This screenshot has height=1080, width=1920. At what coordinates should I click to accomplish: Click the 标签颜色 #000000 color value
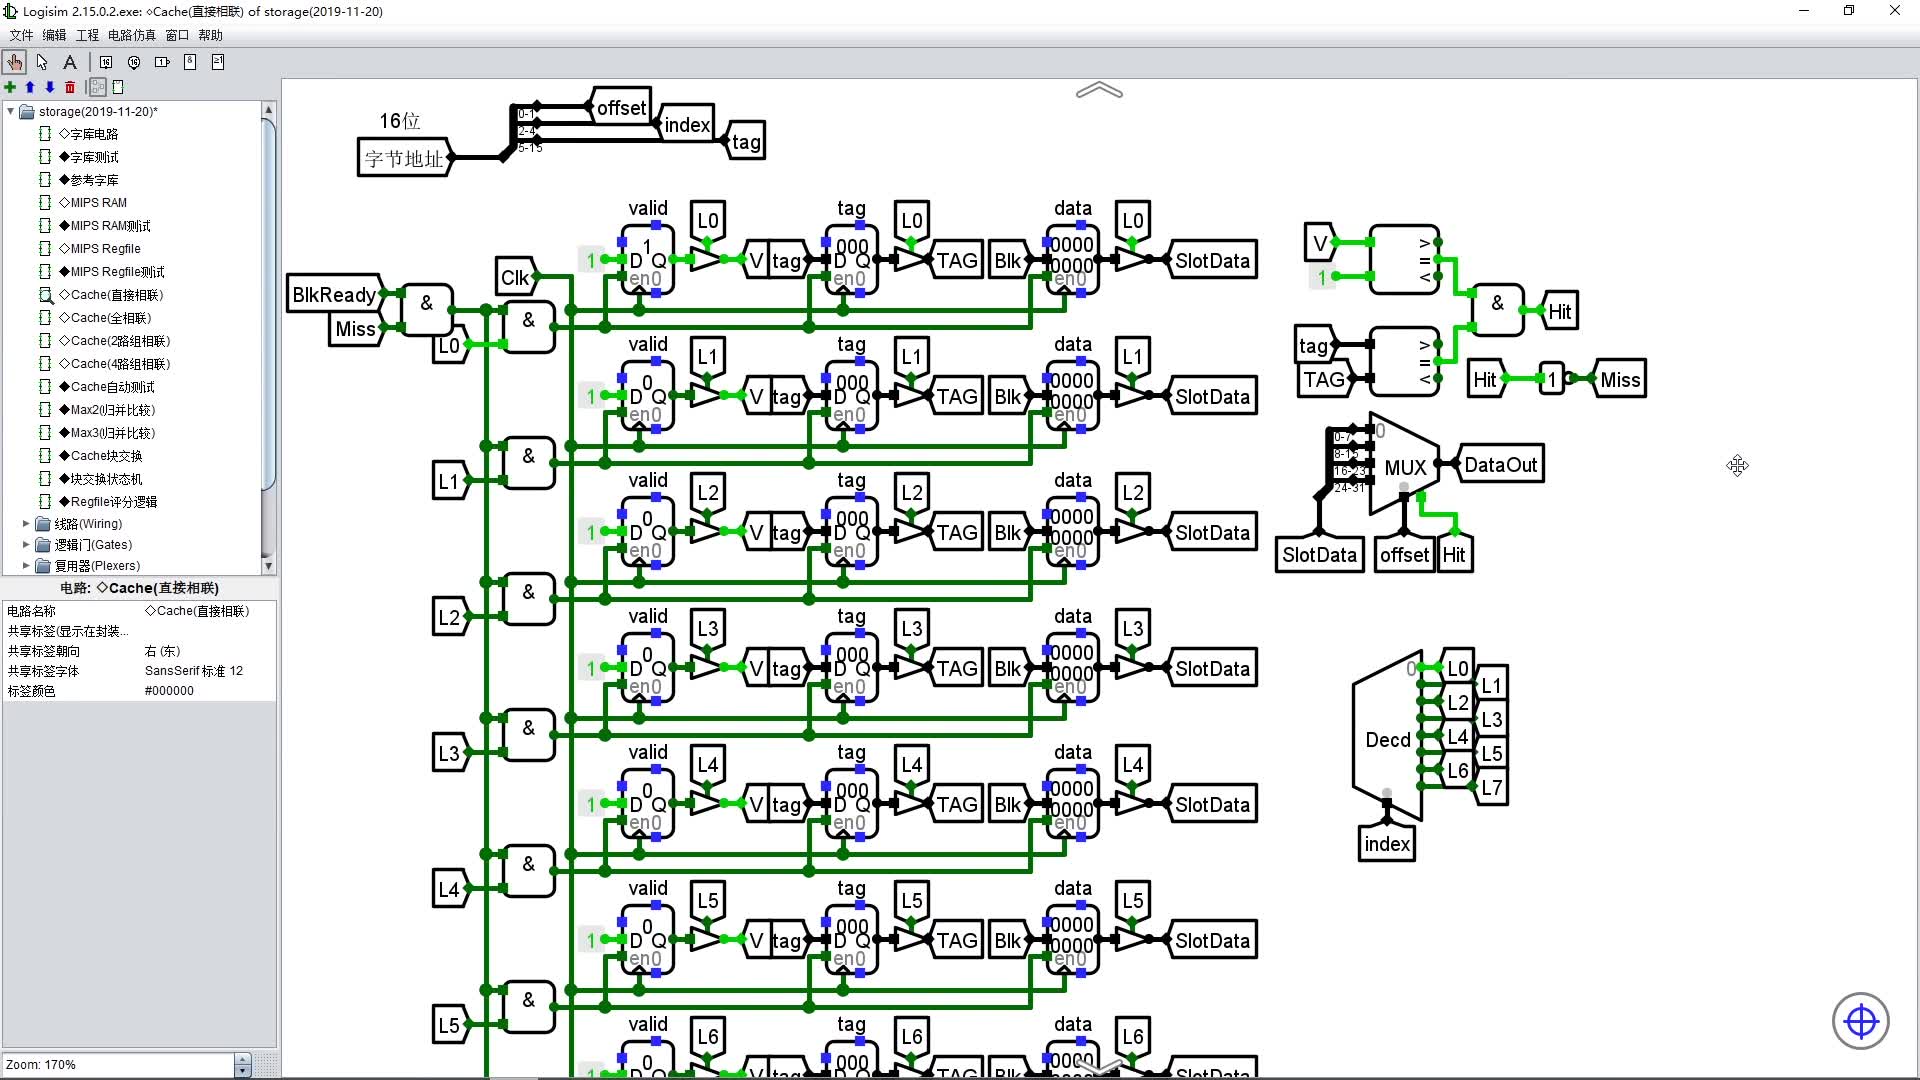169,691
